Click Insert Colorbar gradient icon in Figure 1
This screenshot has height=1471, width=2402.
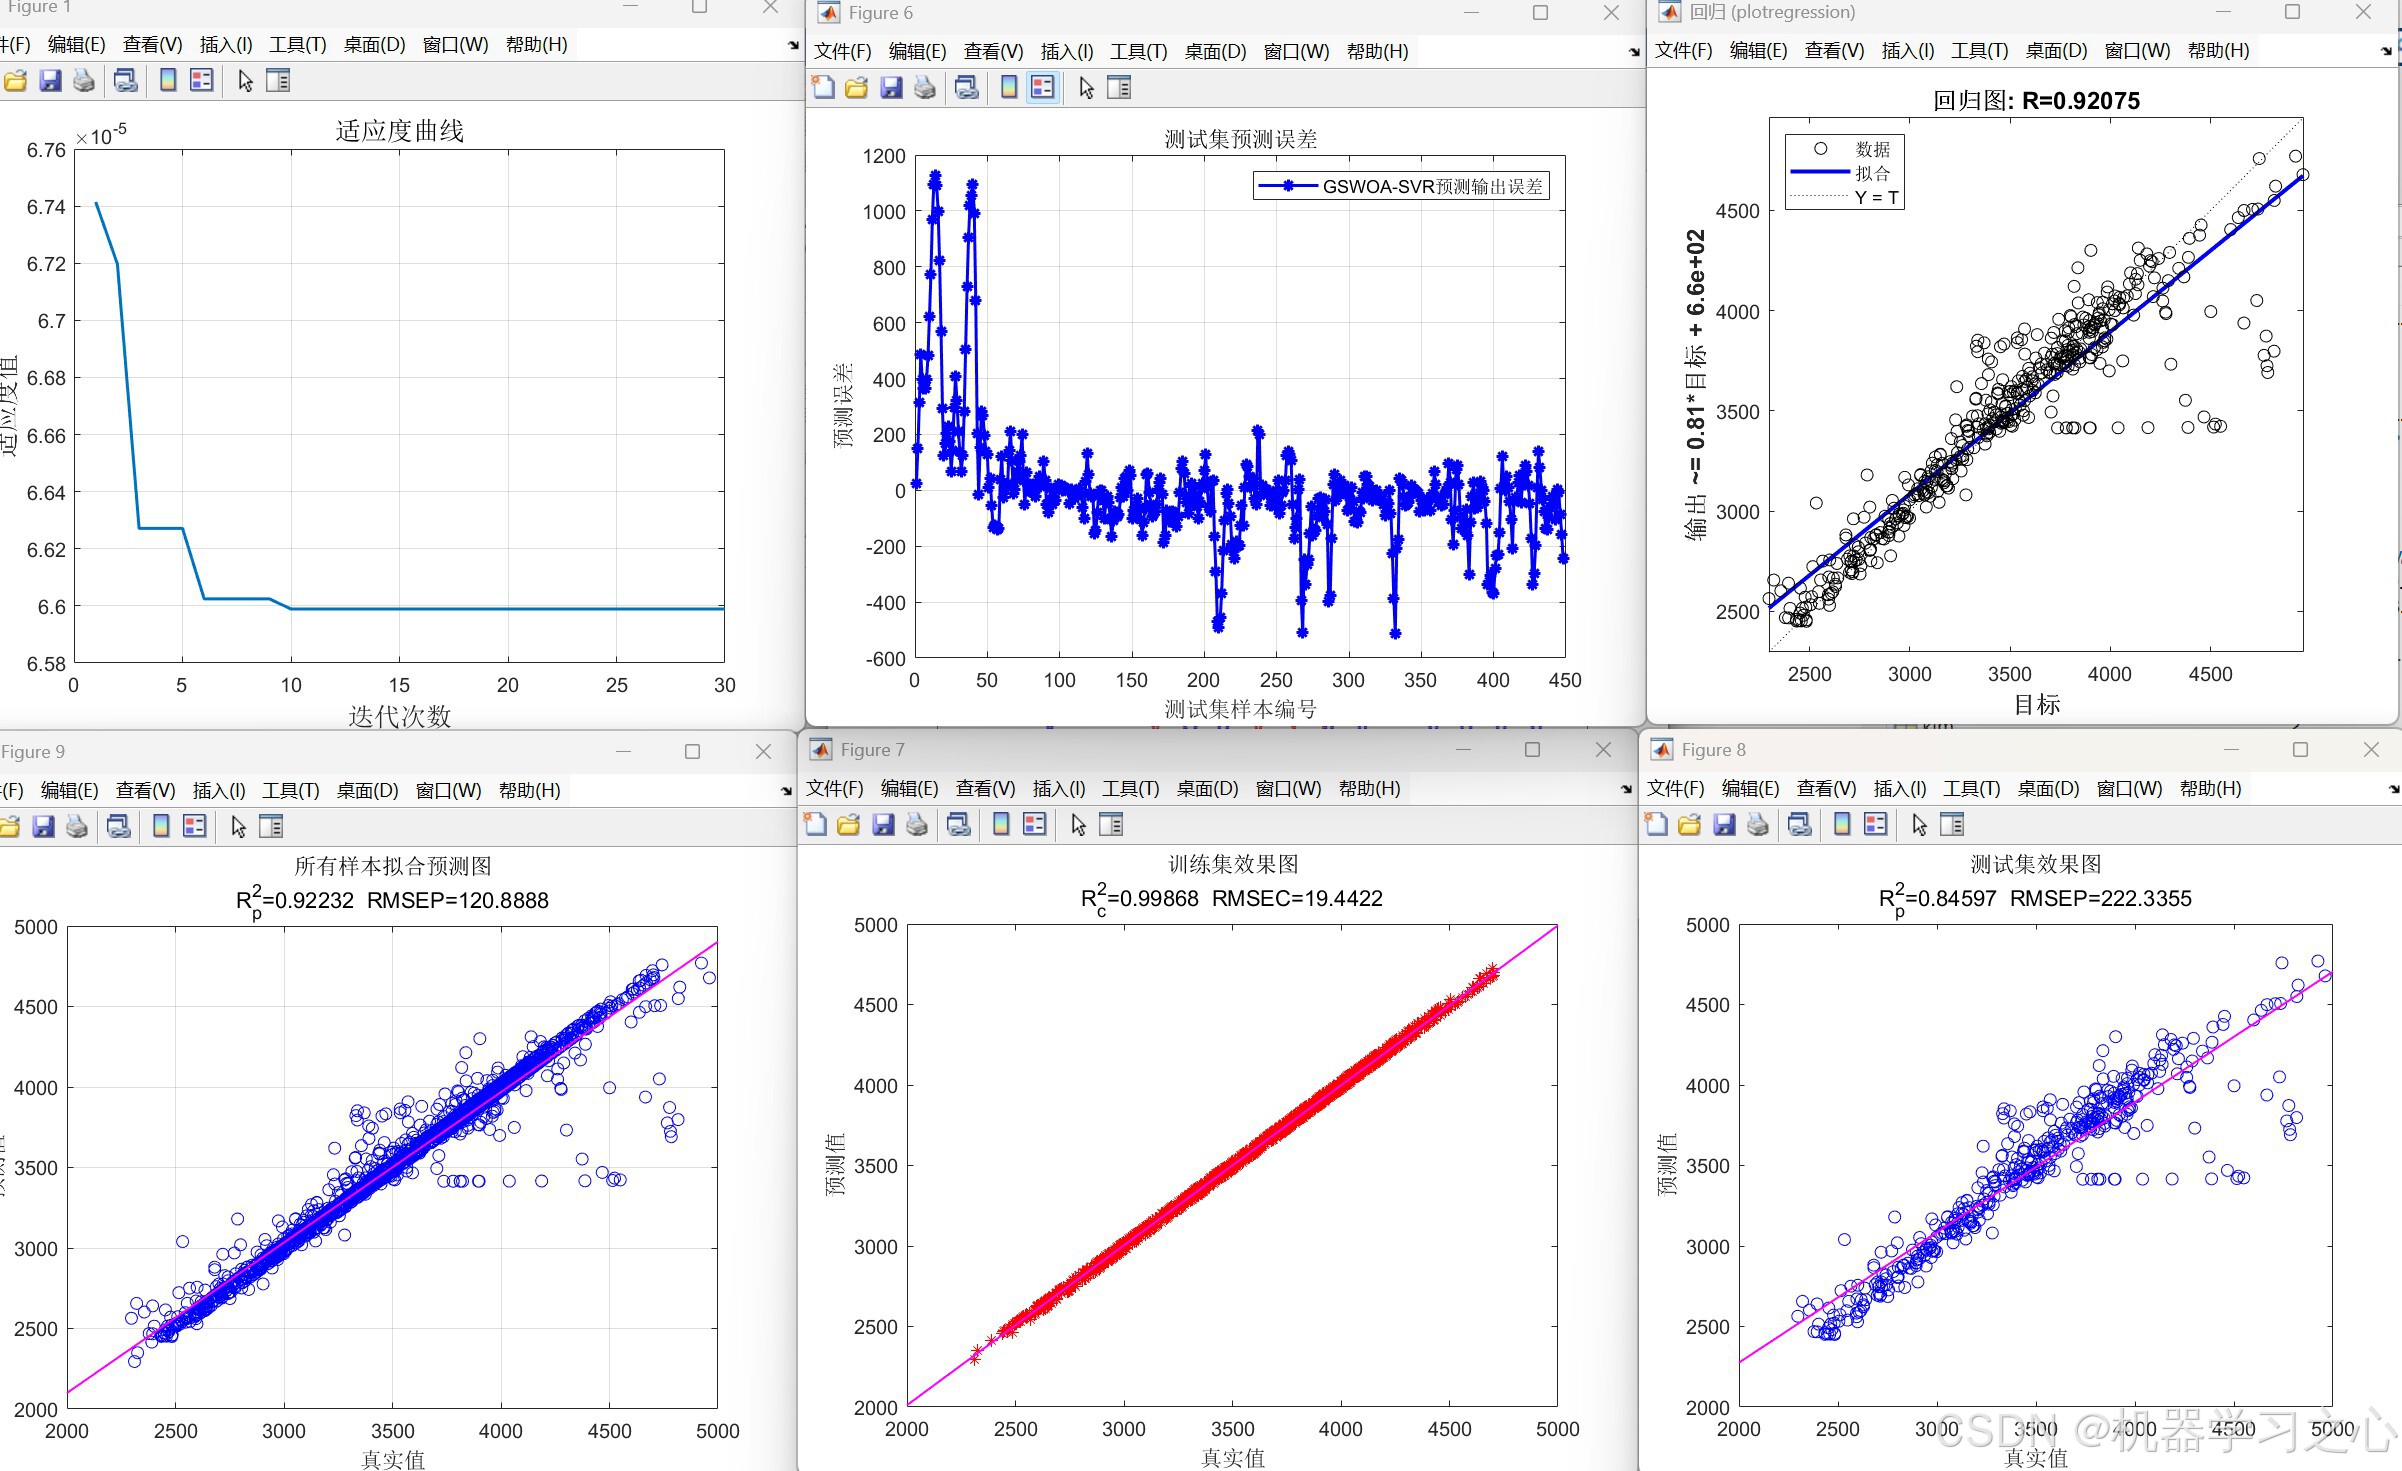[x=168, y=81]
